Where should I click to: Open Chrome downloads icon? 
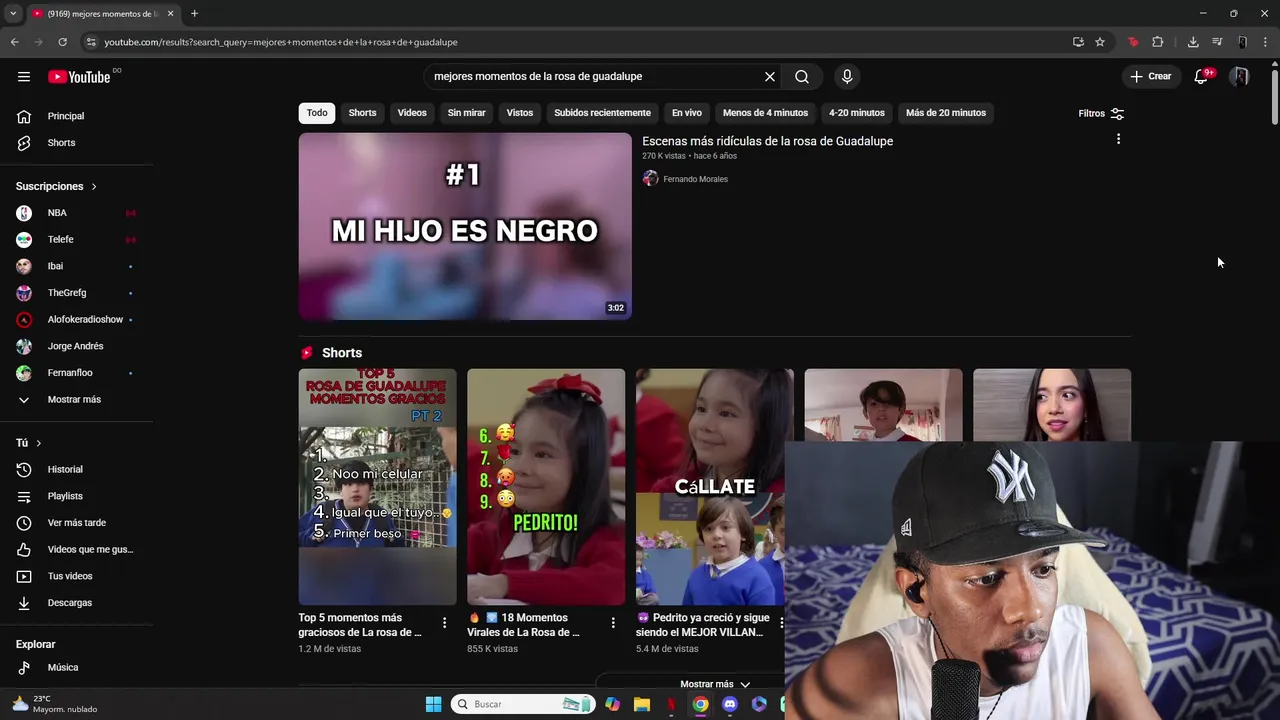tap(1193, 42)
